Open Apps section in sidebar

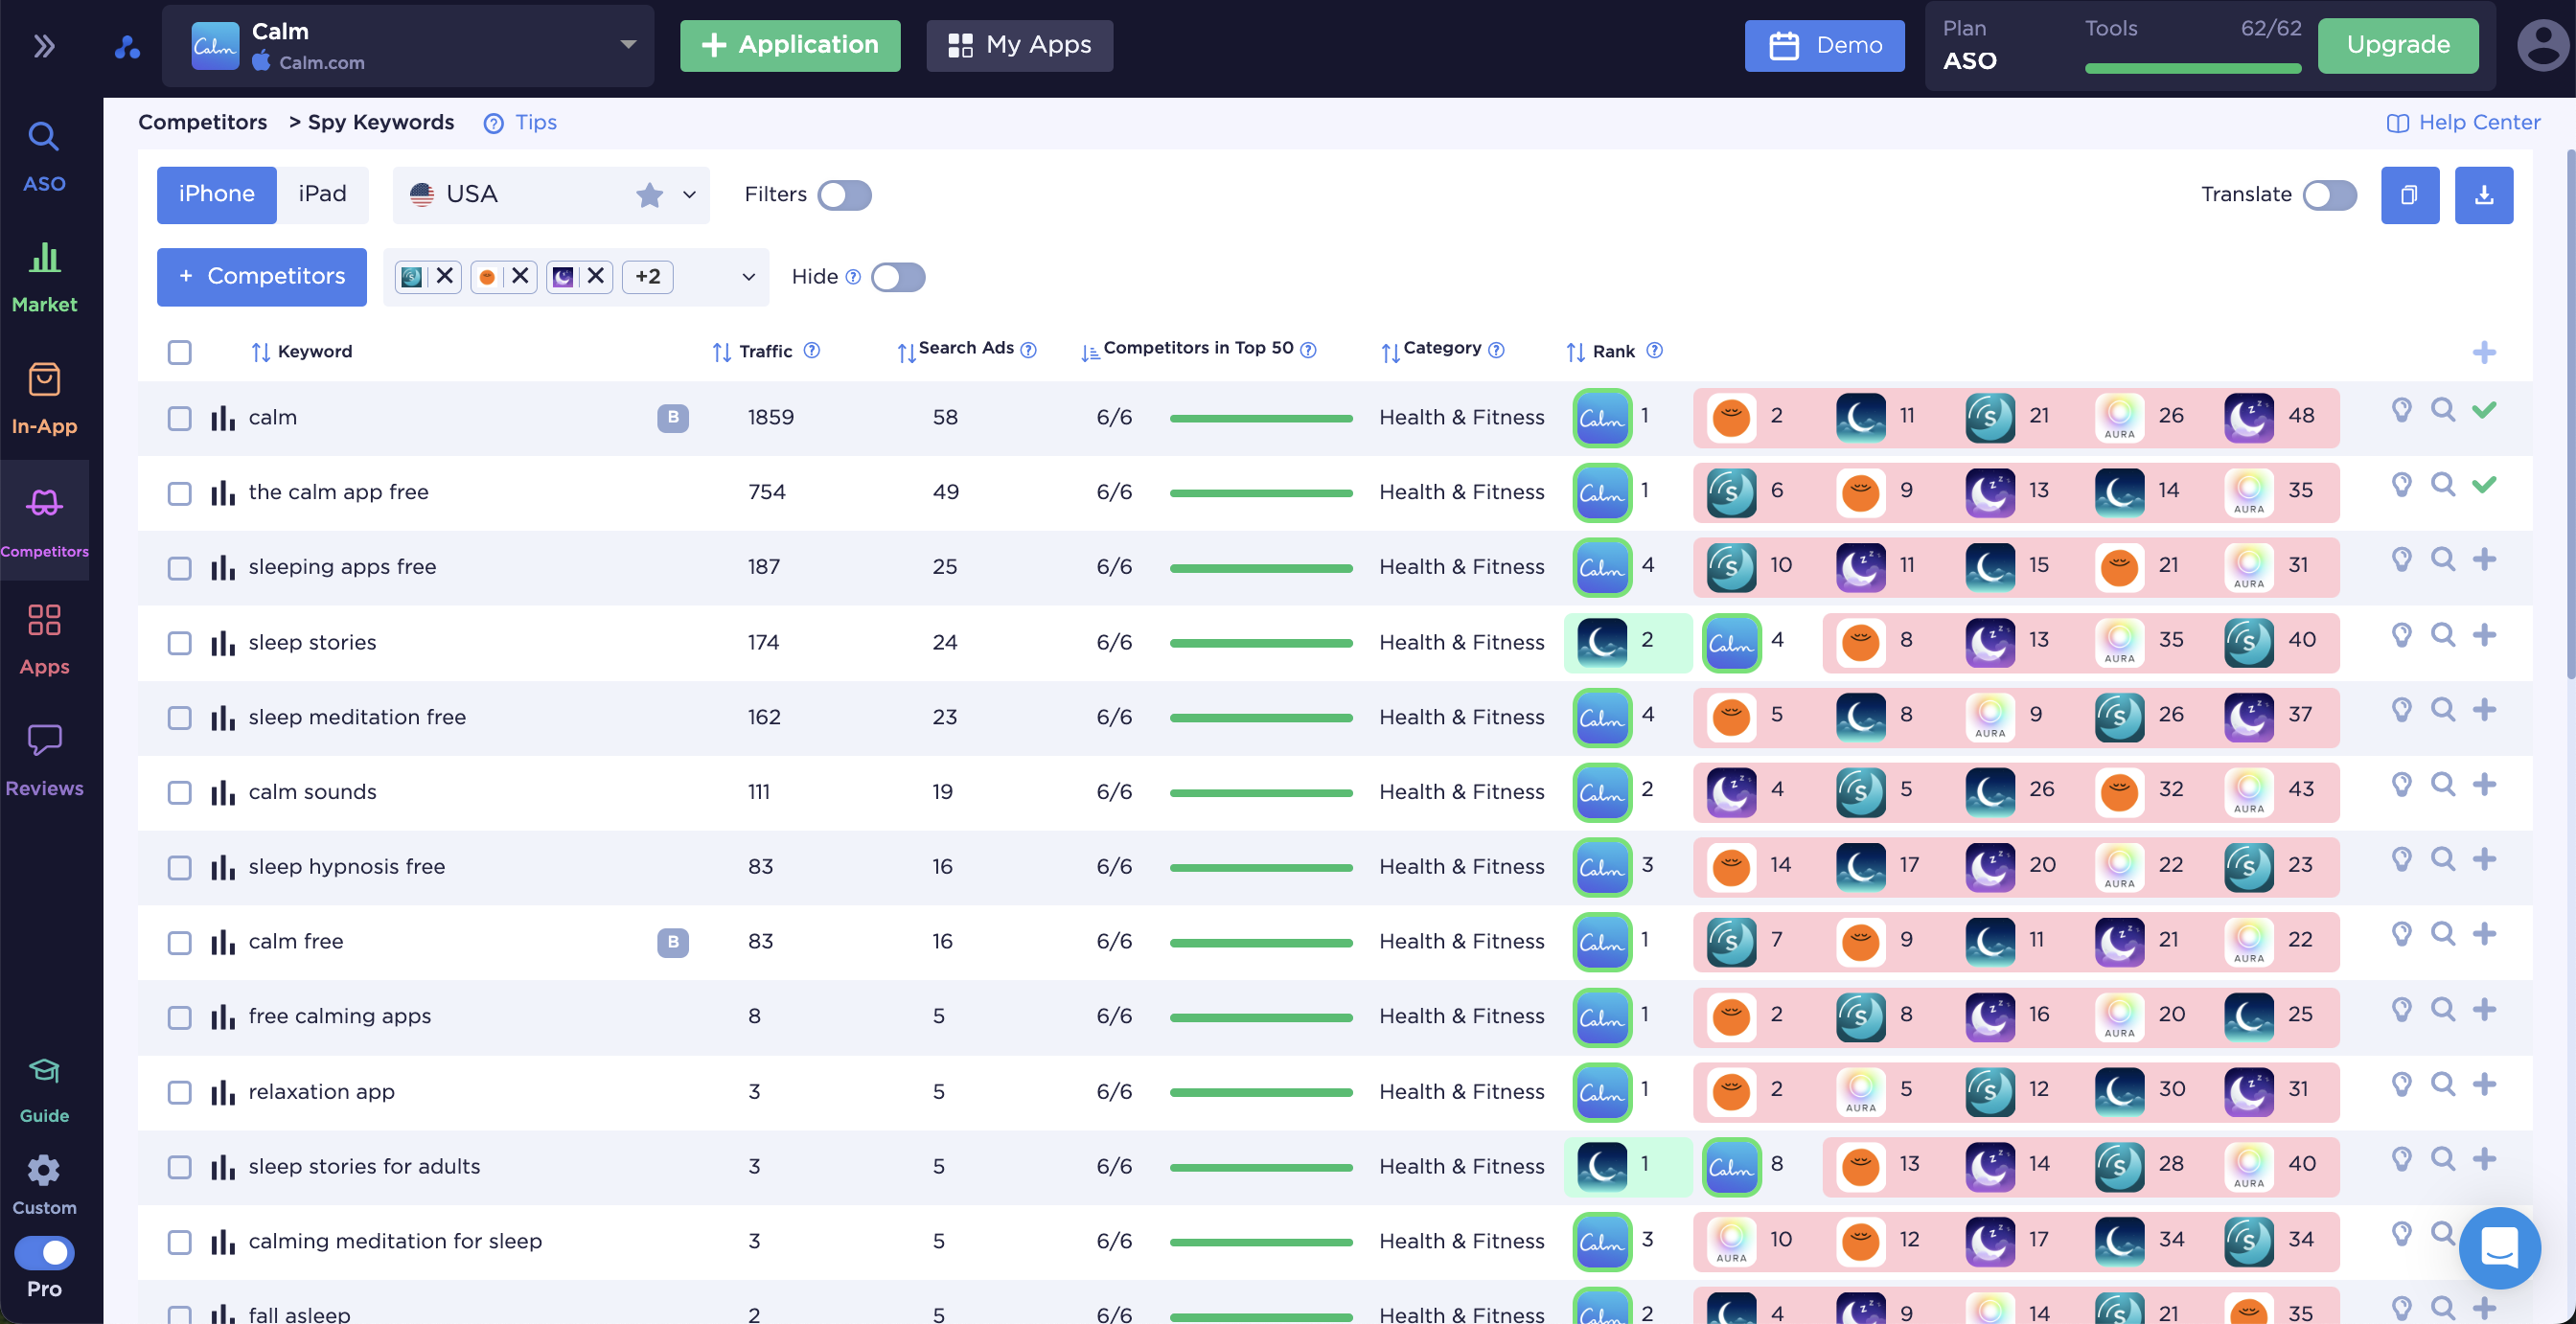(44, 640)
